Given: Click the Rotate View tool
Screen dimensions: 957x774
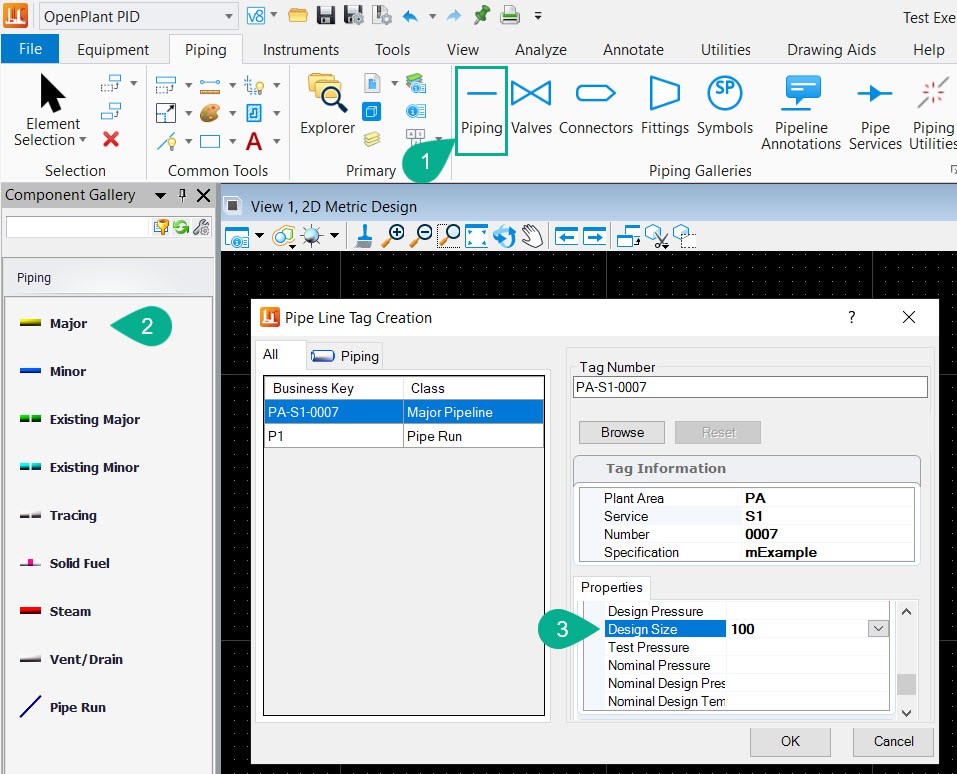Looking at the screenshot, I should coord(504,236).
